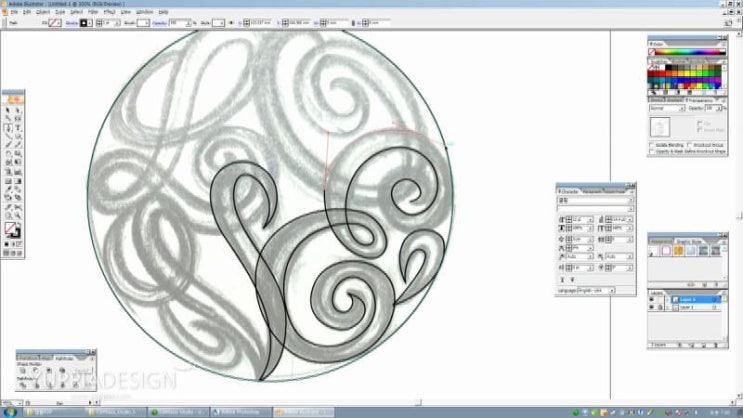
Task: Select the Type tool in toolbox
Action: pos(19,128)
